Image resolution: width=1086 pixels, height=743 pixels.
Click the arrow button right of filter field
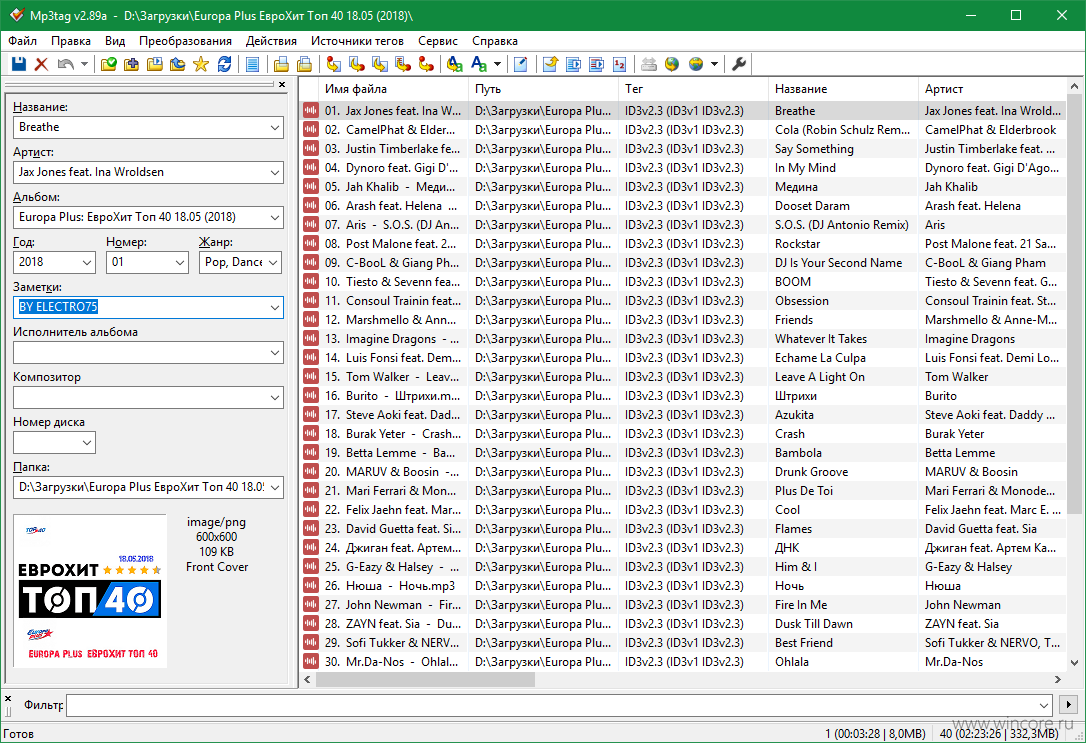click(x=1068, y=705)
